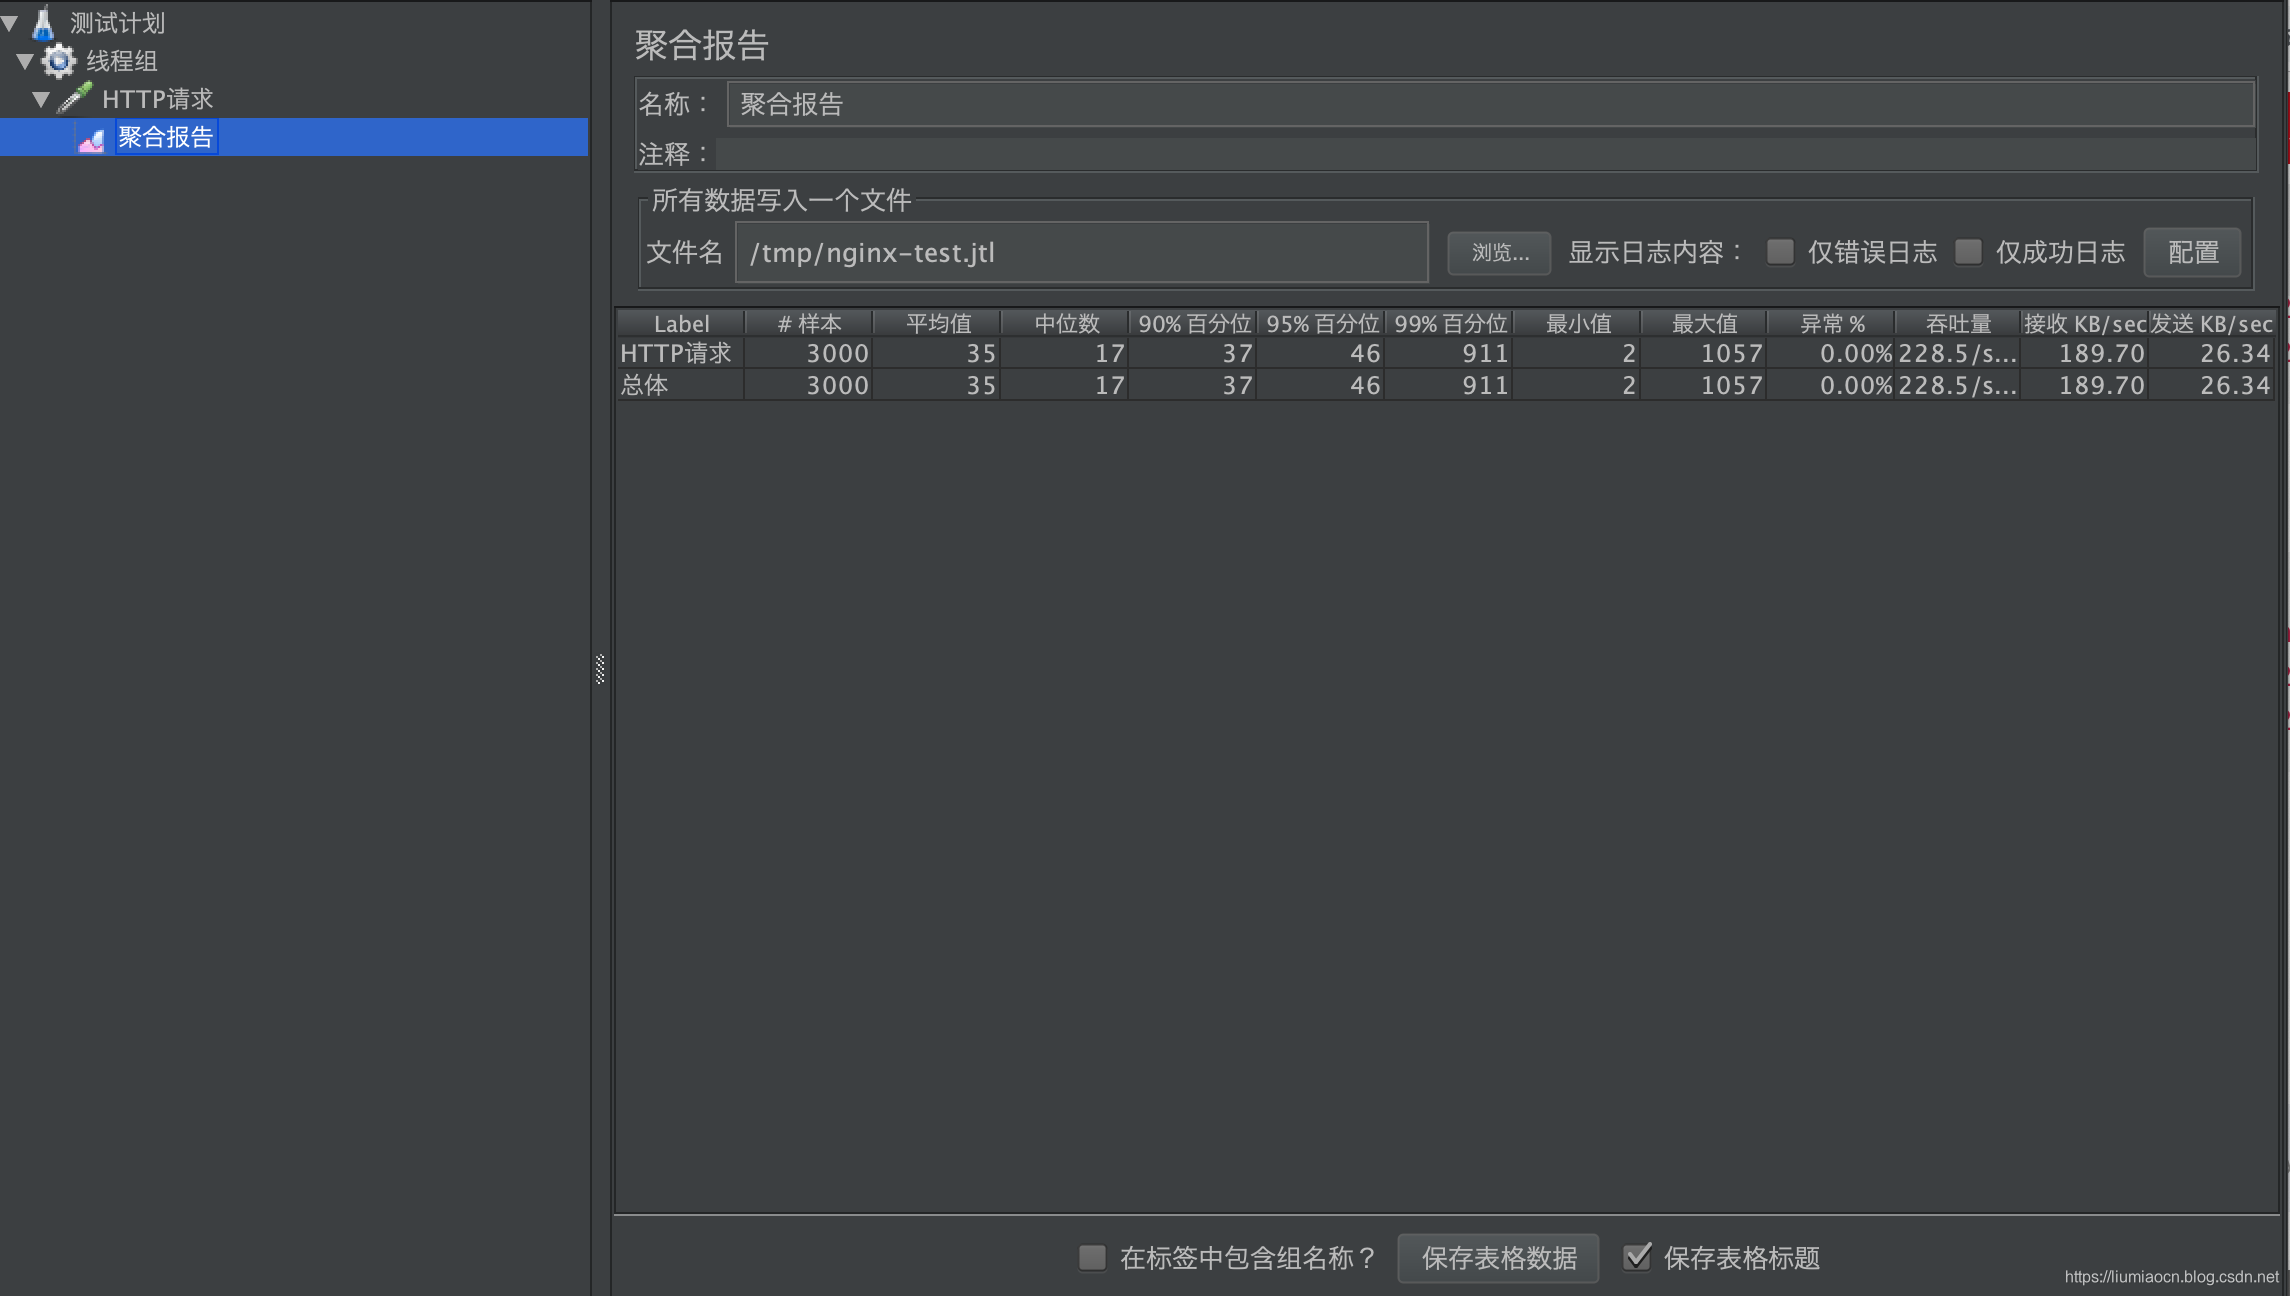
Task: Sort by # 样本 column header
Action: pos(809,323)
